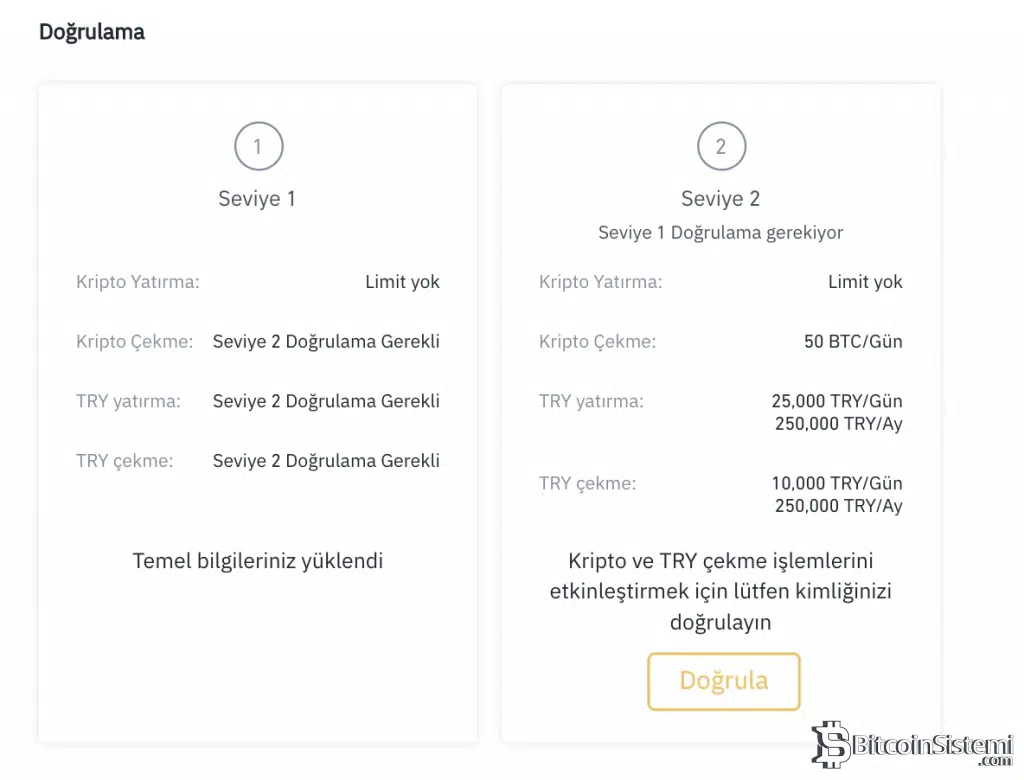Click Seviye 1 'Kripto Yatırma:' label
This screenshot has width=1024, height=780.
[x=138, y=282]
